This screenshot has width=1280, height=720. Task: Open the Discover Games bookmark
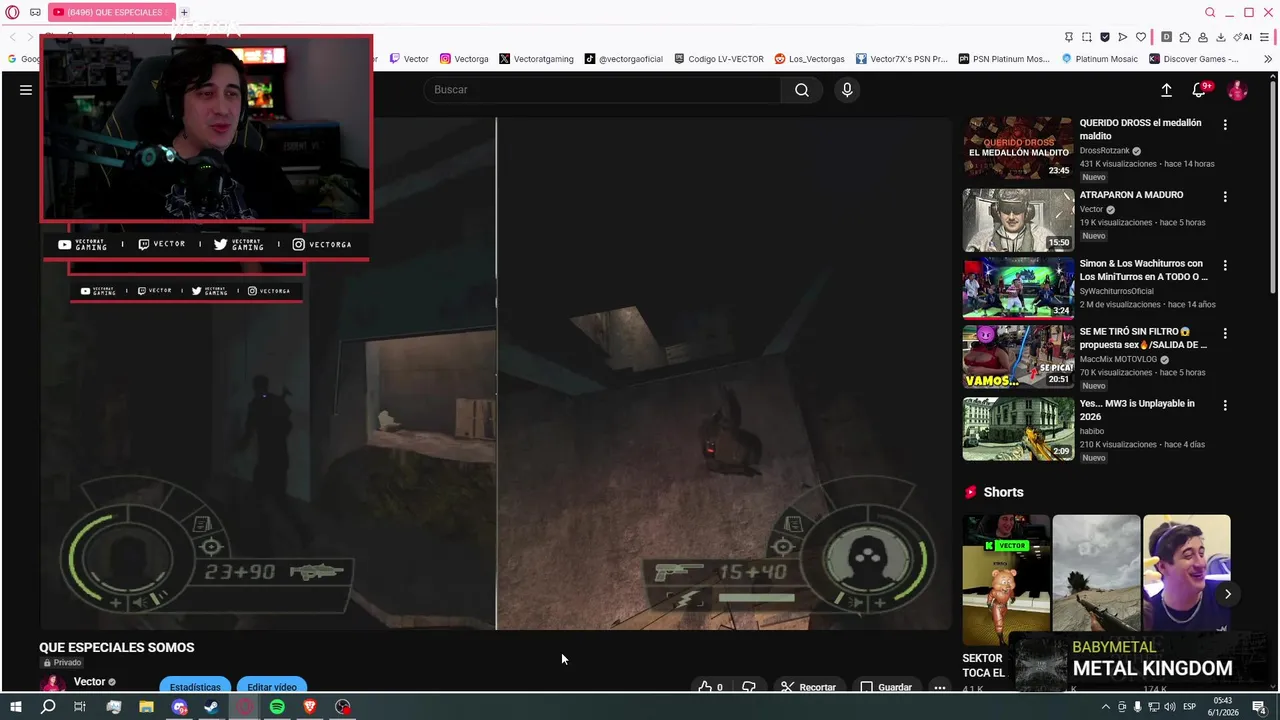1193,59
